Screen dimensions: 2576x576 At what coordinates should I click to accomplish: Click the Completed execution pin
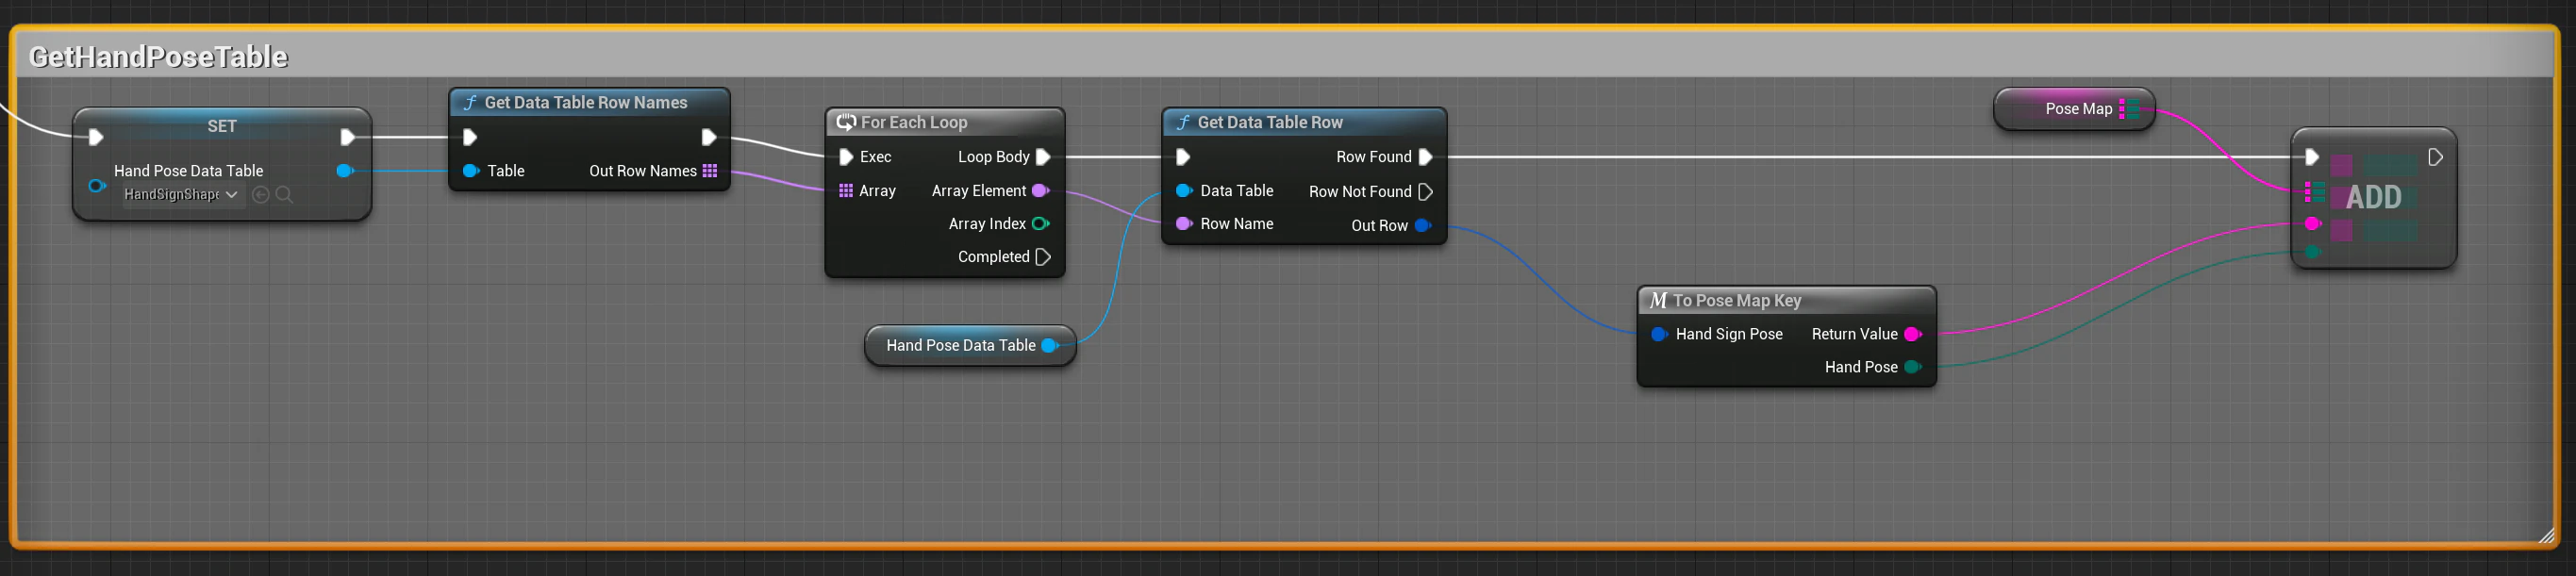click(1043, 257)
